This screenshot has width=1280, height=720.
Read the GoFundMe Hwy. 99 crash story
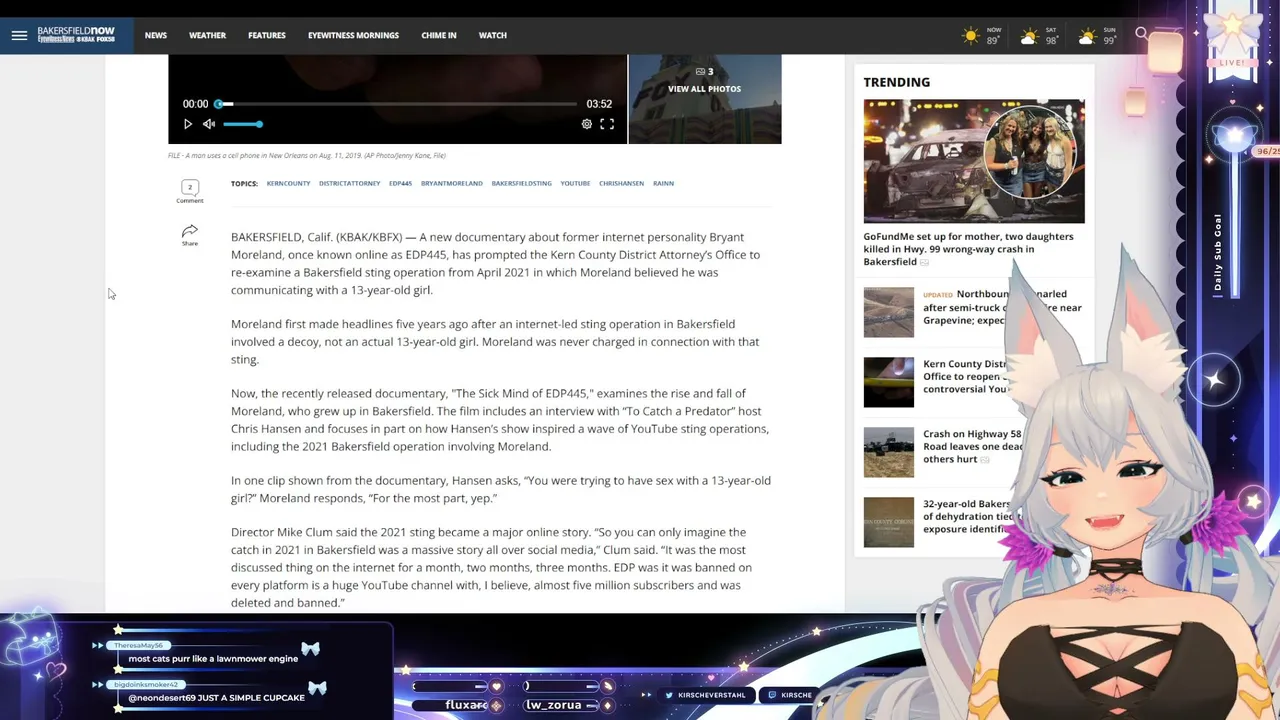tap(968, 249)
